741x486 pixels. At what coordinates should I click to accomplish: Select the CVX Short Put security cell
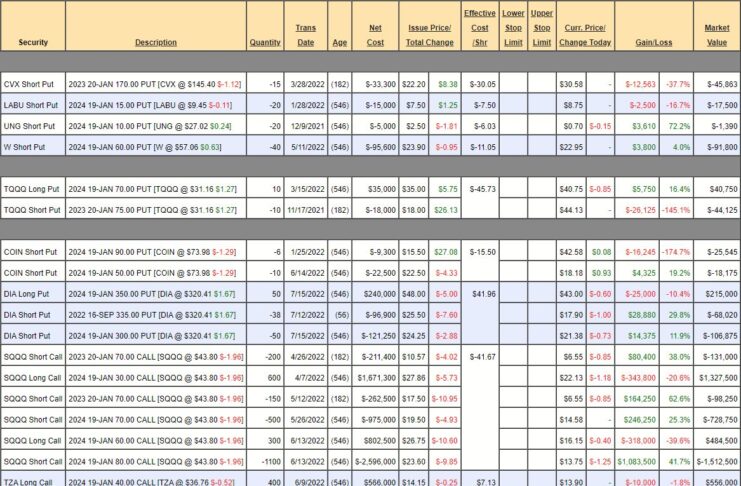(32, 84)
